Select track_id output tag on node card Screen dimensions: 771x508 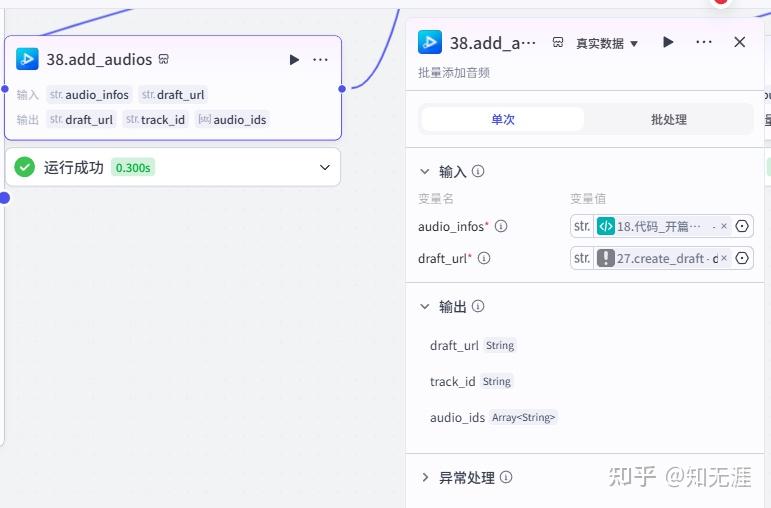[x=155, y=120]
